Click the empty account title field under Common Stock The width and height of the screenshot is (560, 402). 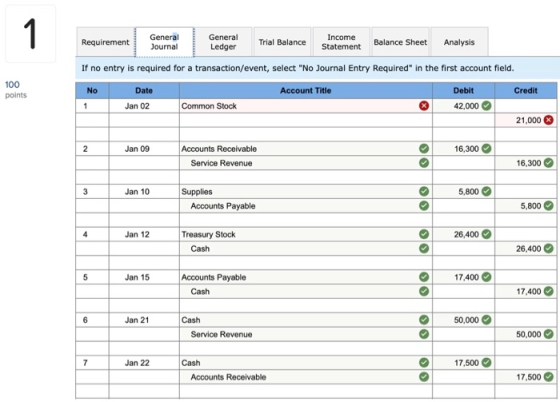[306, 120]
